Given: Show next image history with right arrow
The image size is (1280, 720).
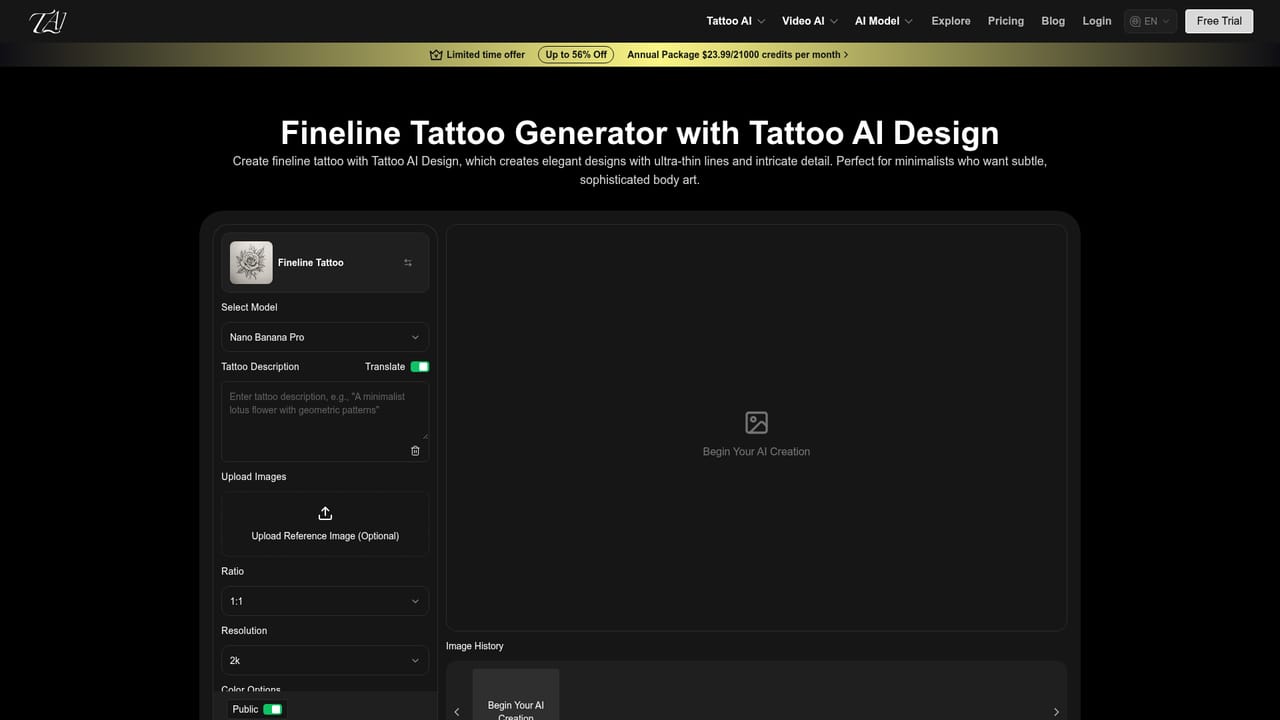Looking at the screenshot, I should (x=1056, y=712).
